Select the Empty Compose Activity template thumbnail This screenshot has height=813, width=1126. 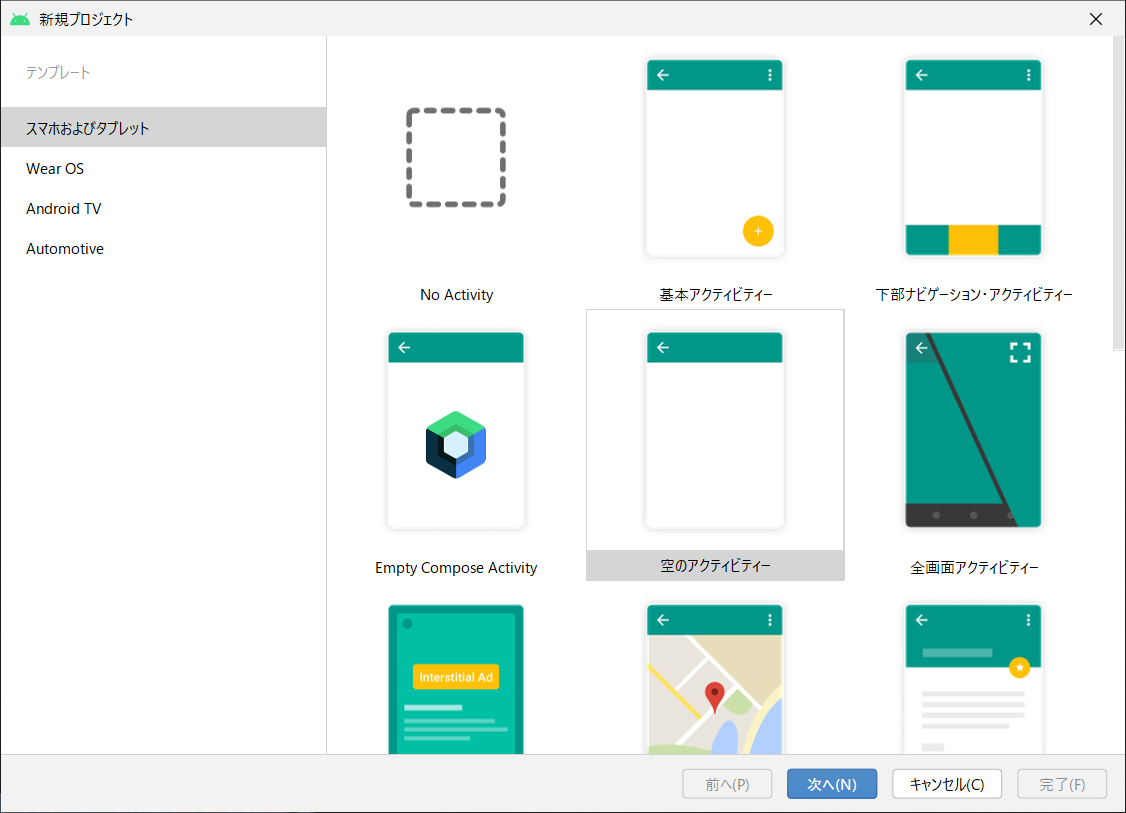coord(456,430)
